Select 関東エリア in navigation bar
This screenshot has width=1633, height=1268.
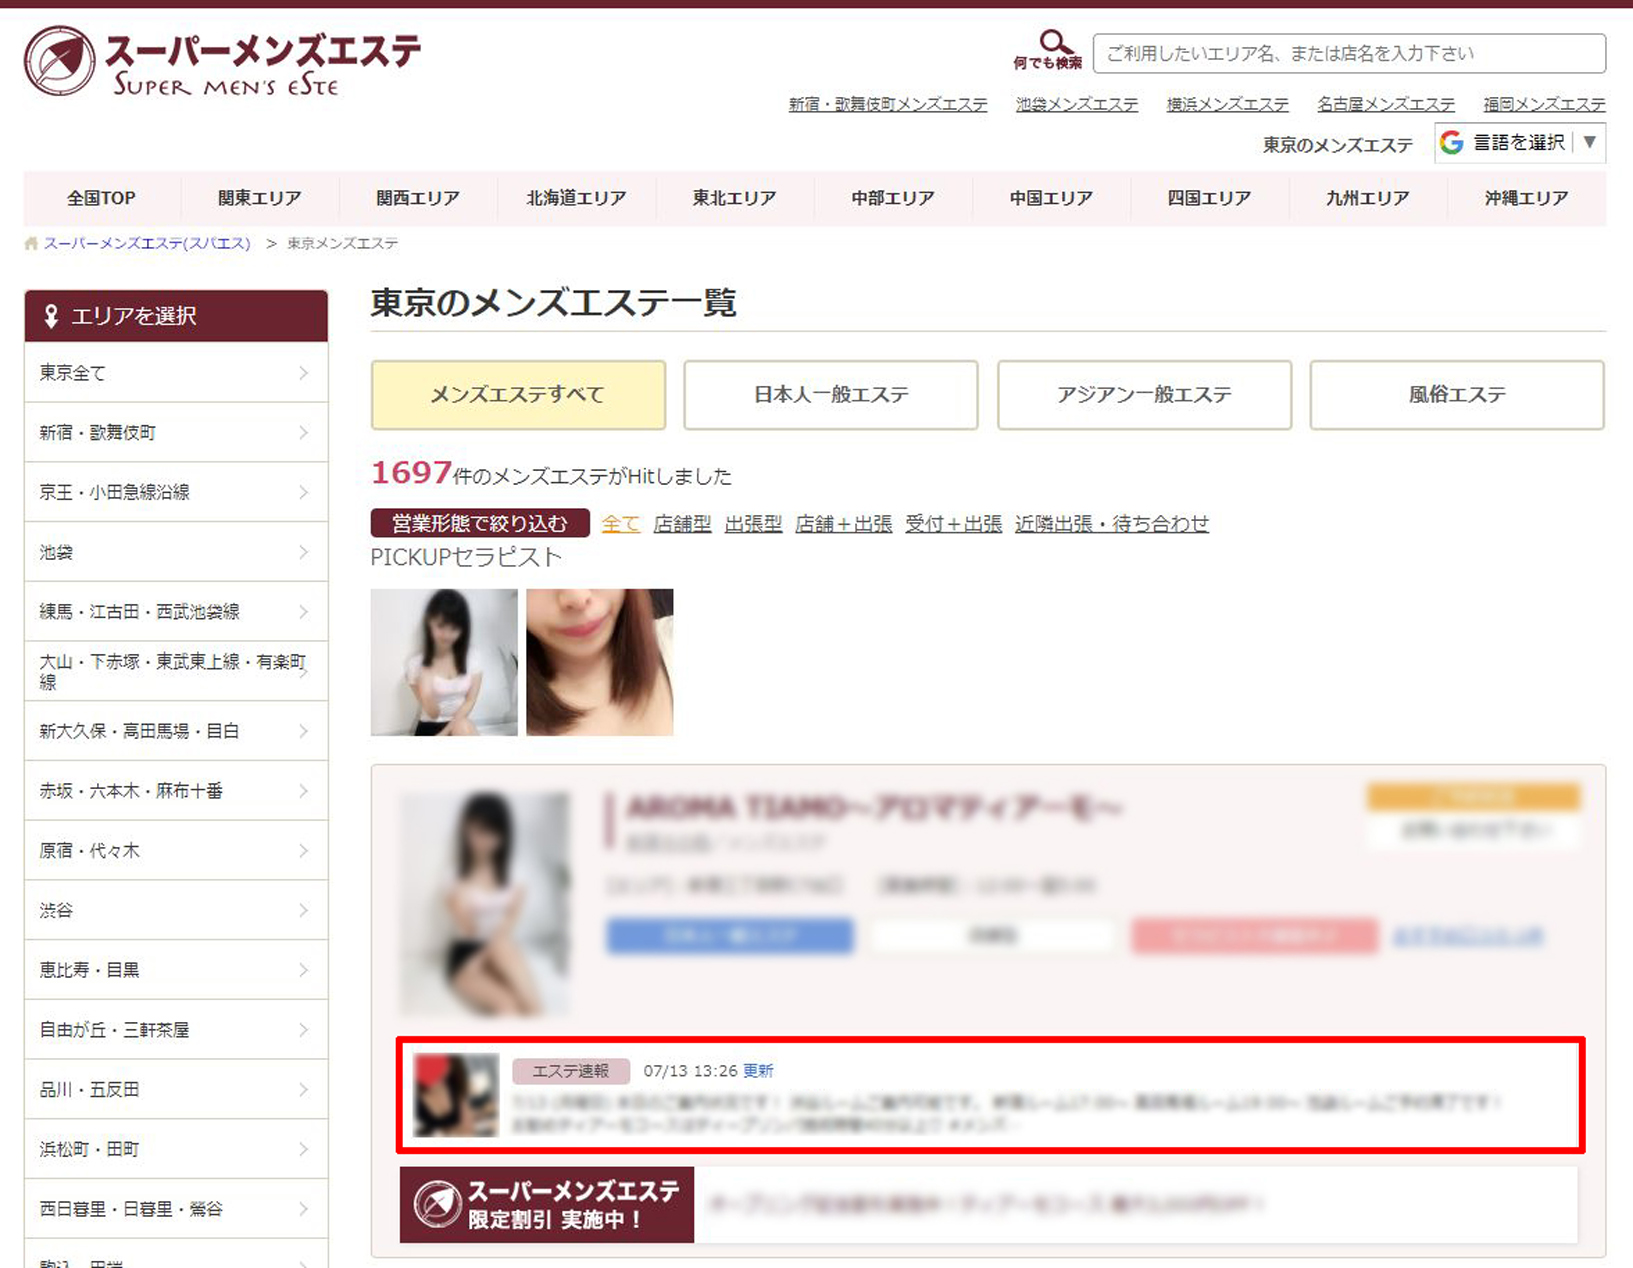(260, 198)
